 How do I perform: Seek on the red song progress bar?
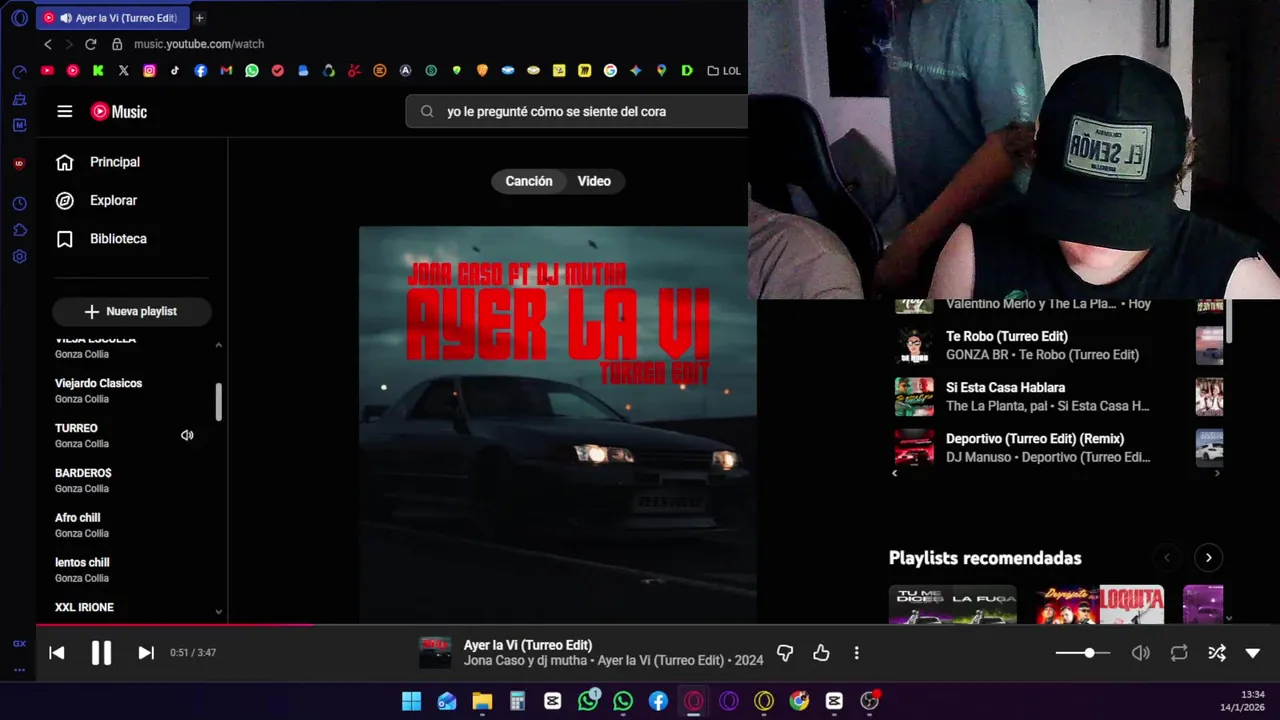(x=658, y=625)
